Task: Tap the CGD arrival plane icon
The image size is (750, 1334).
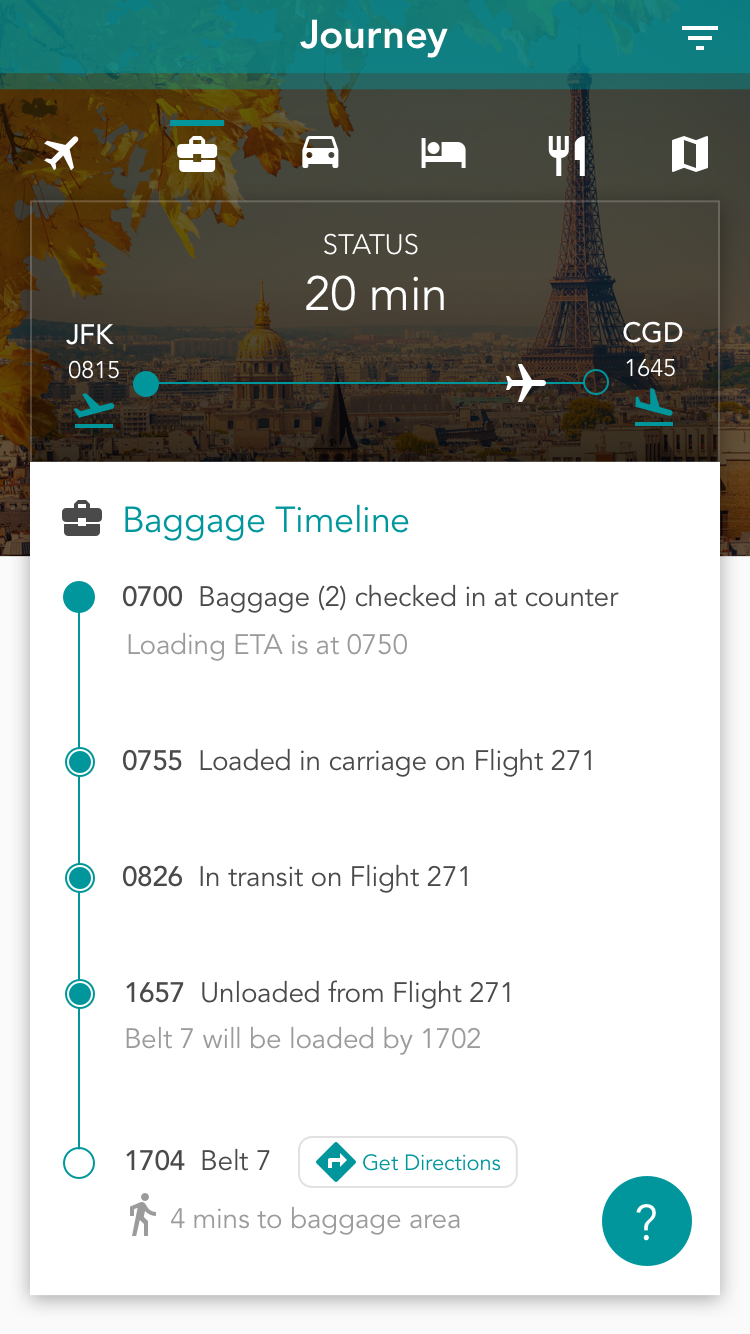Action: pyautogui.click(x=653, y=406)
